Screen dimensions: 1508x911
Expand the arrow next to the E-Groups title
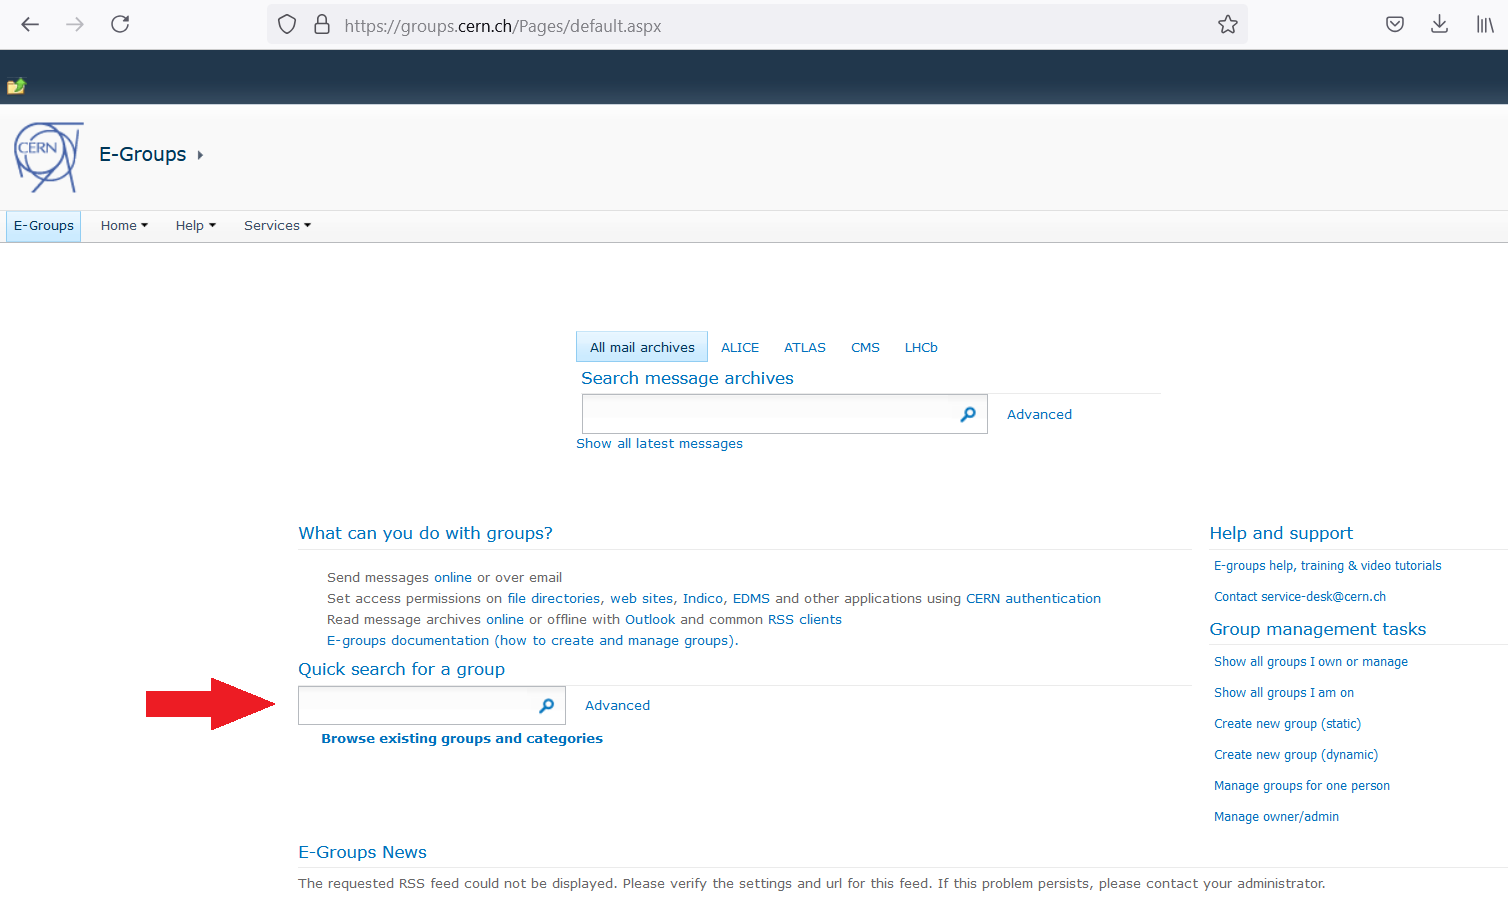(200, 155)
